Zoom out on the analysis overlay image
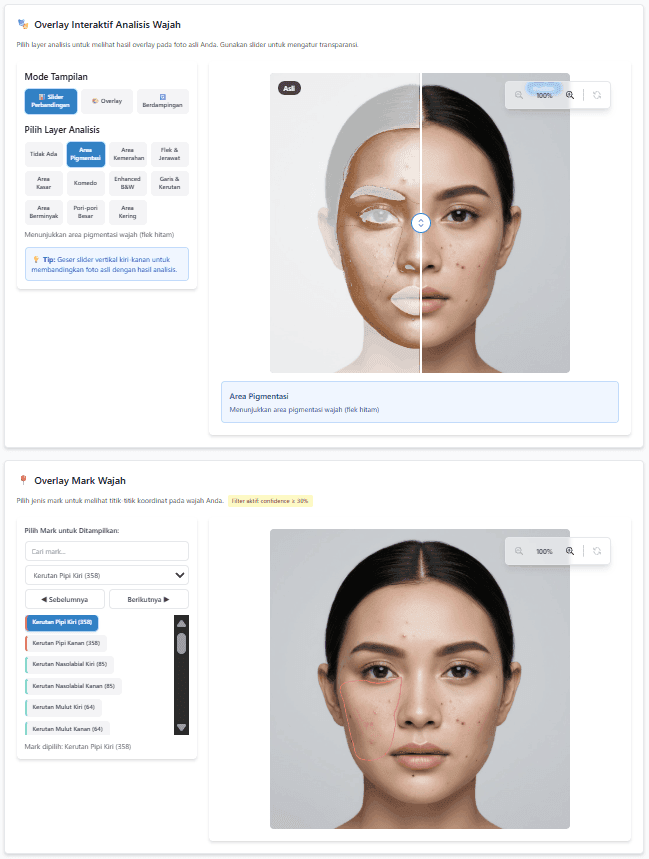The height and width of the screenshot is (859, 649). (519, 95)
